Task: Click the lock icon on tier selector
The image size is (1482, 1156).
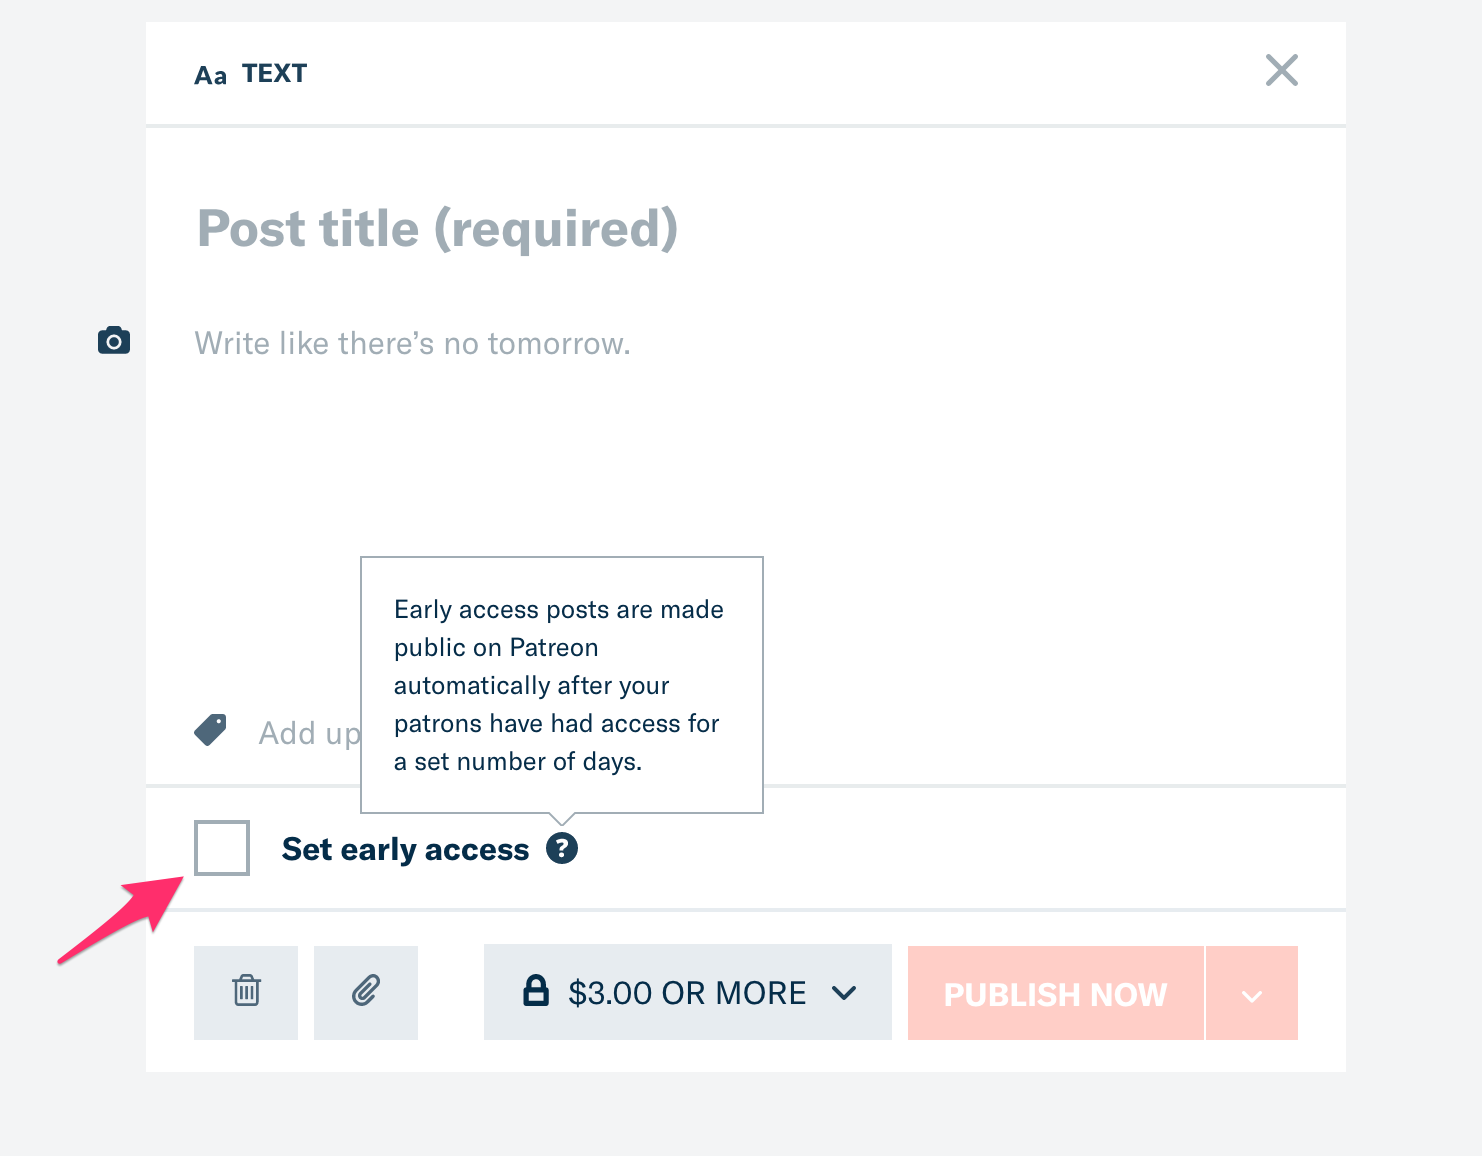Action: (536, 991)
